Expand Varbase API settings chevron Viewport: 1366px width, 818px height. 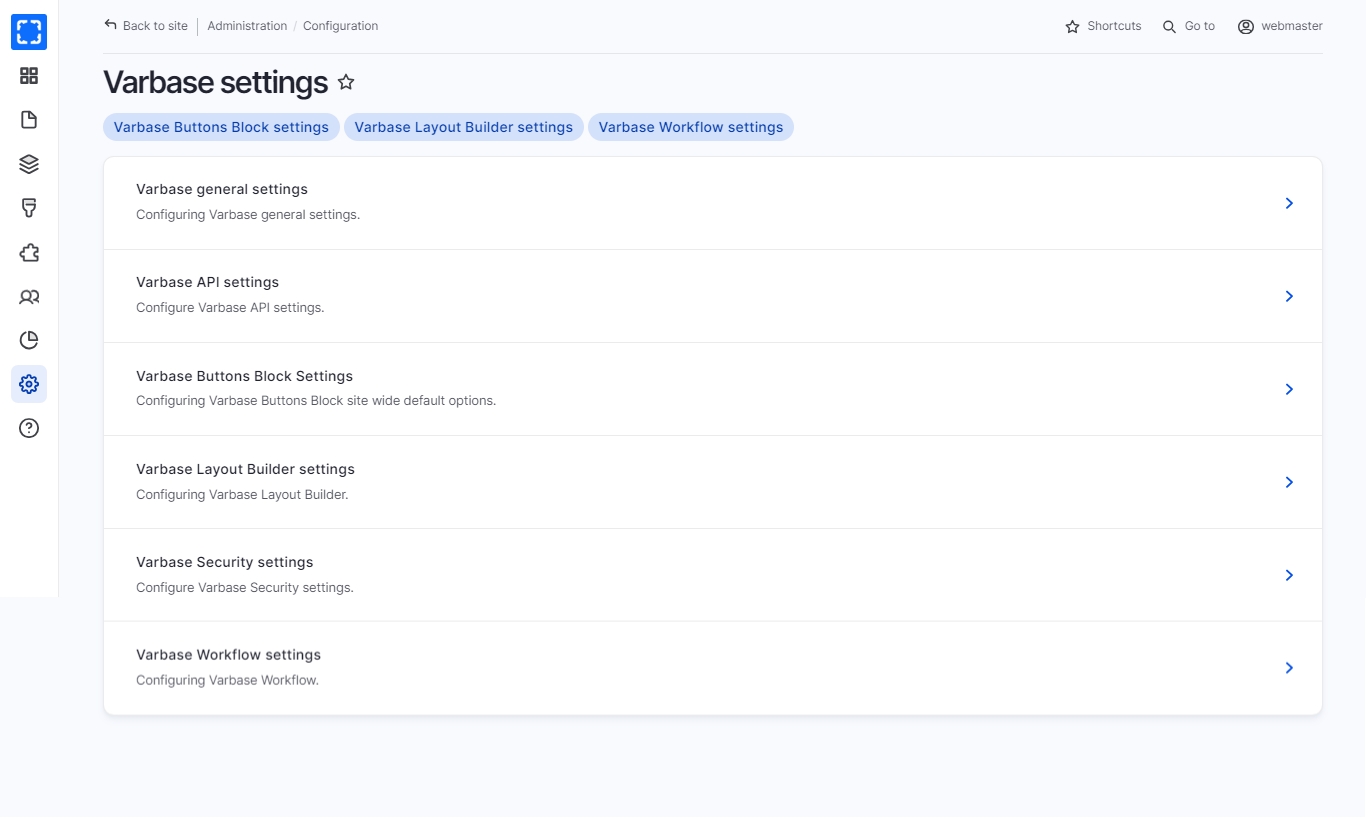[x=1289, y=296]
